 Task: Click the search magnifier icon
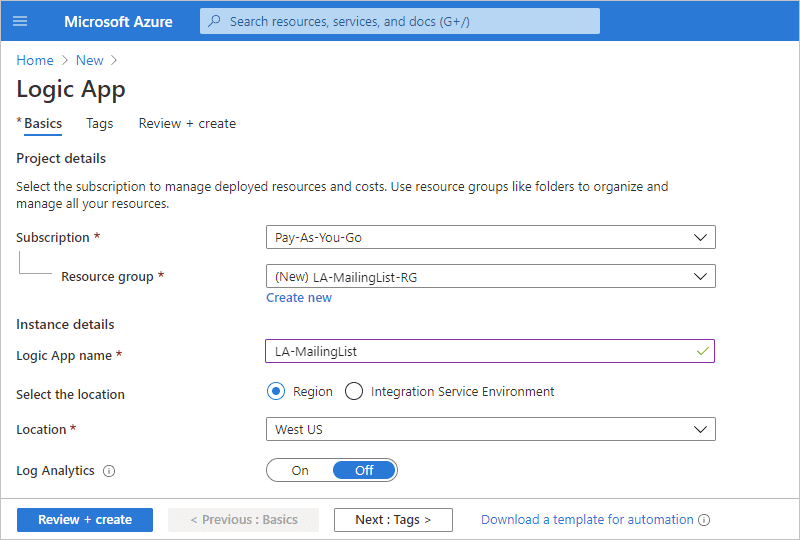[215, 21]
